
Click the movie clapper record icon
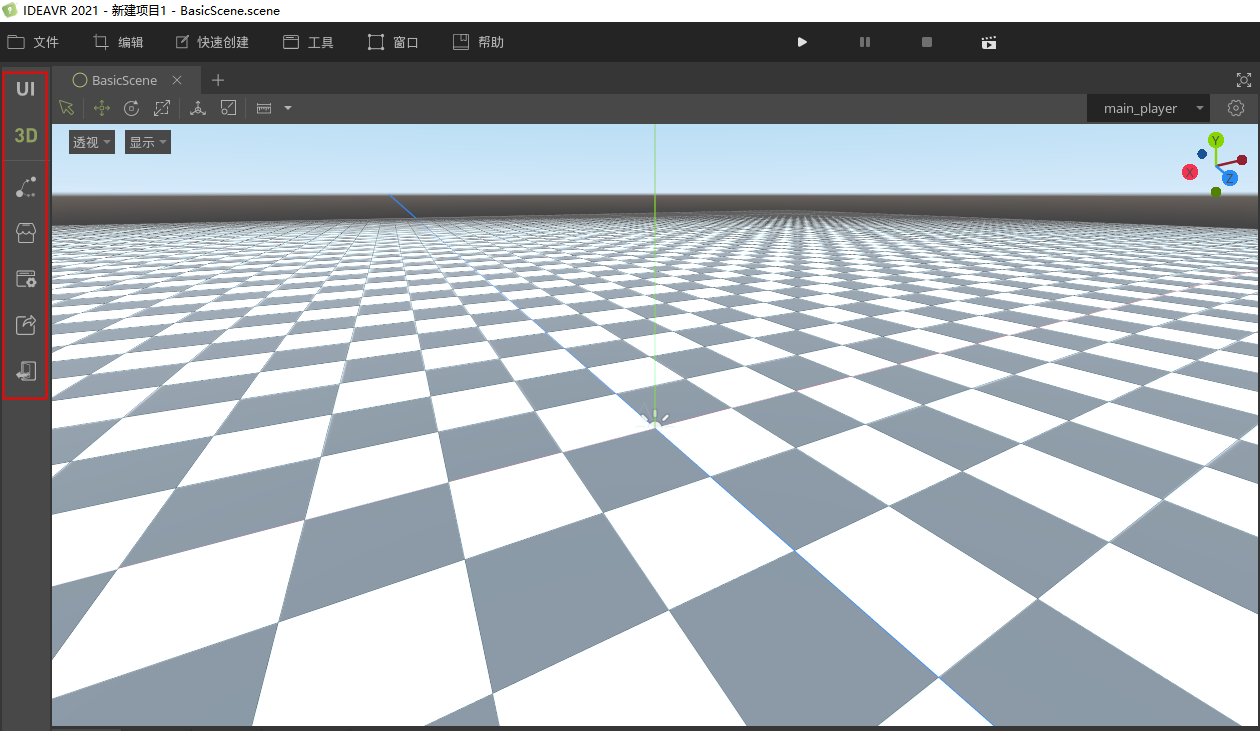[989, 42]
